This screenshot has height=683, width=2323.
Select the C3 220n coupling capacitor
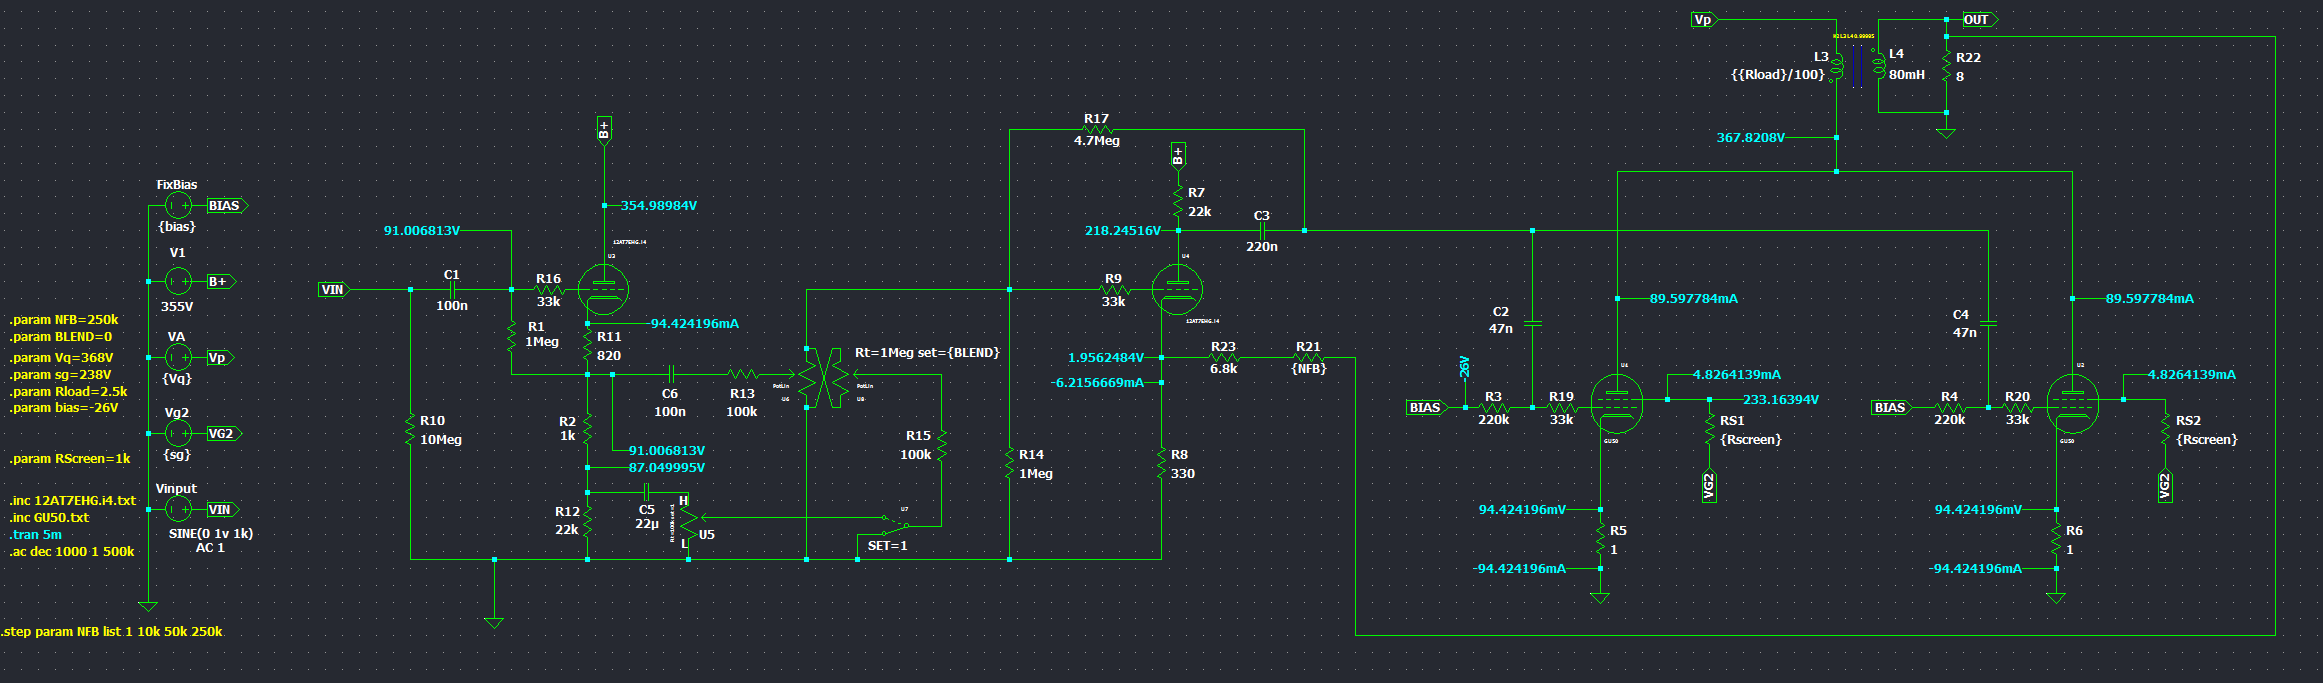[1262, 231]
